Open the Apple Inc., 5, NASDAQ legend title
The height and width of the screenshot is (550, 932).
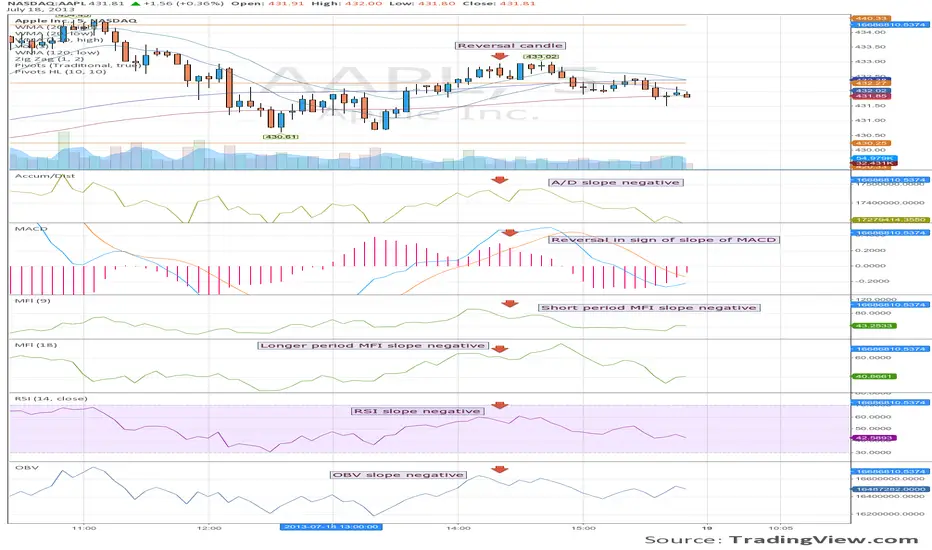tap(75, 20)
